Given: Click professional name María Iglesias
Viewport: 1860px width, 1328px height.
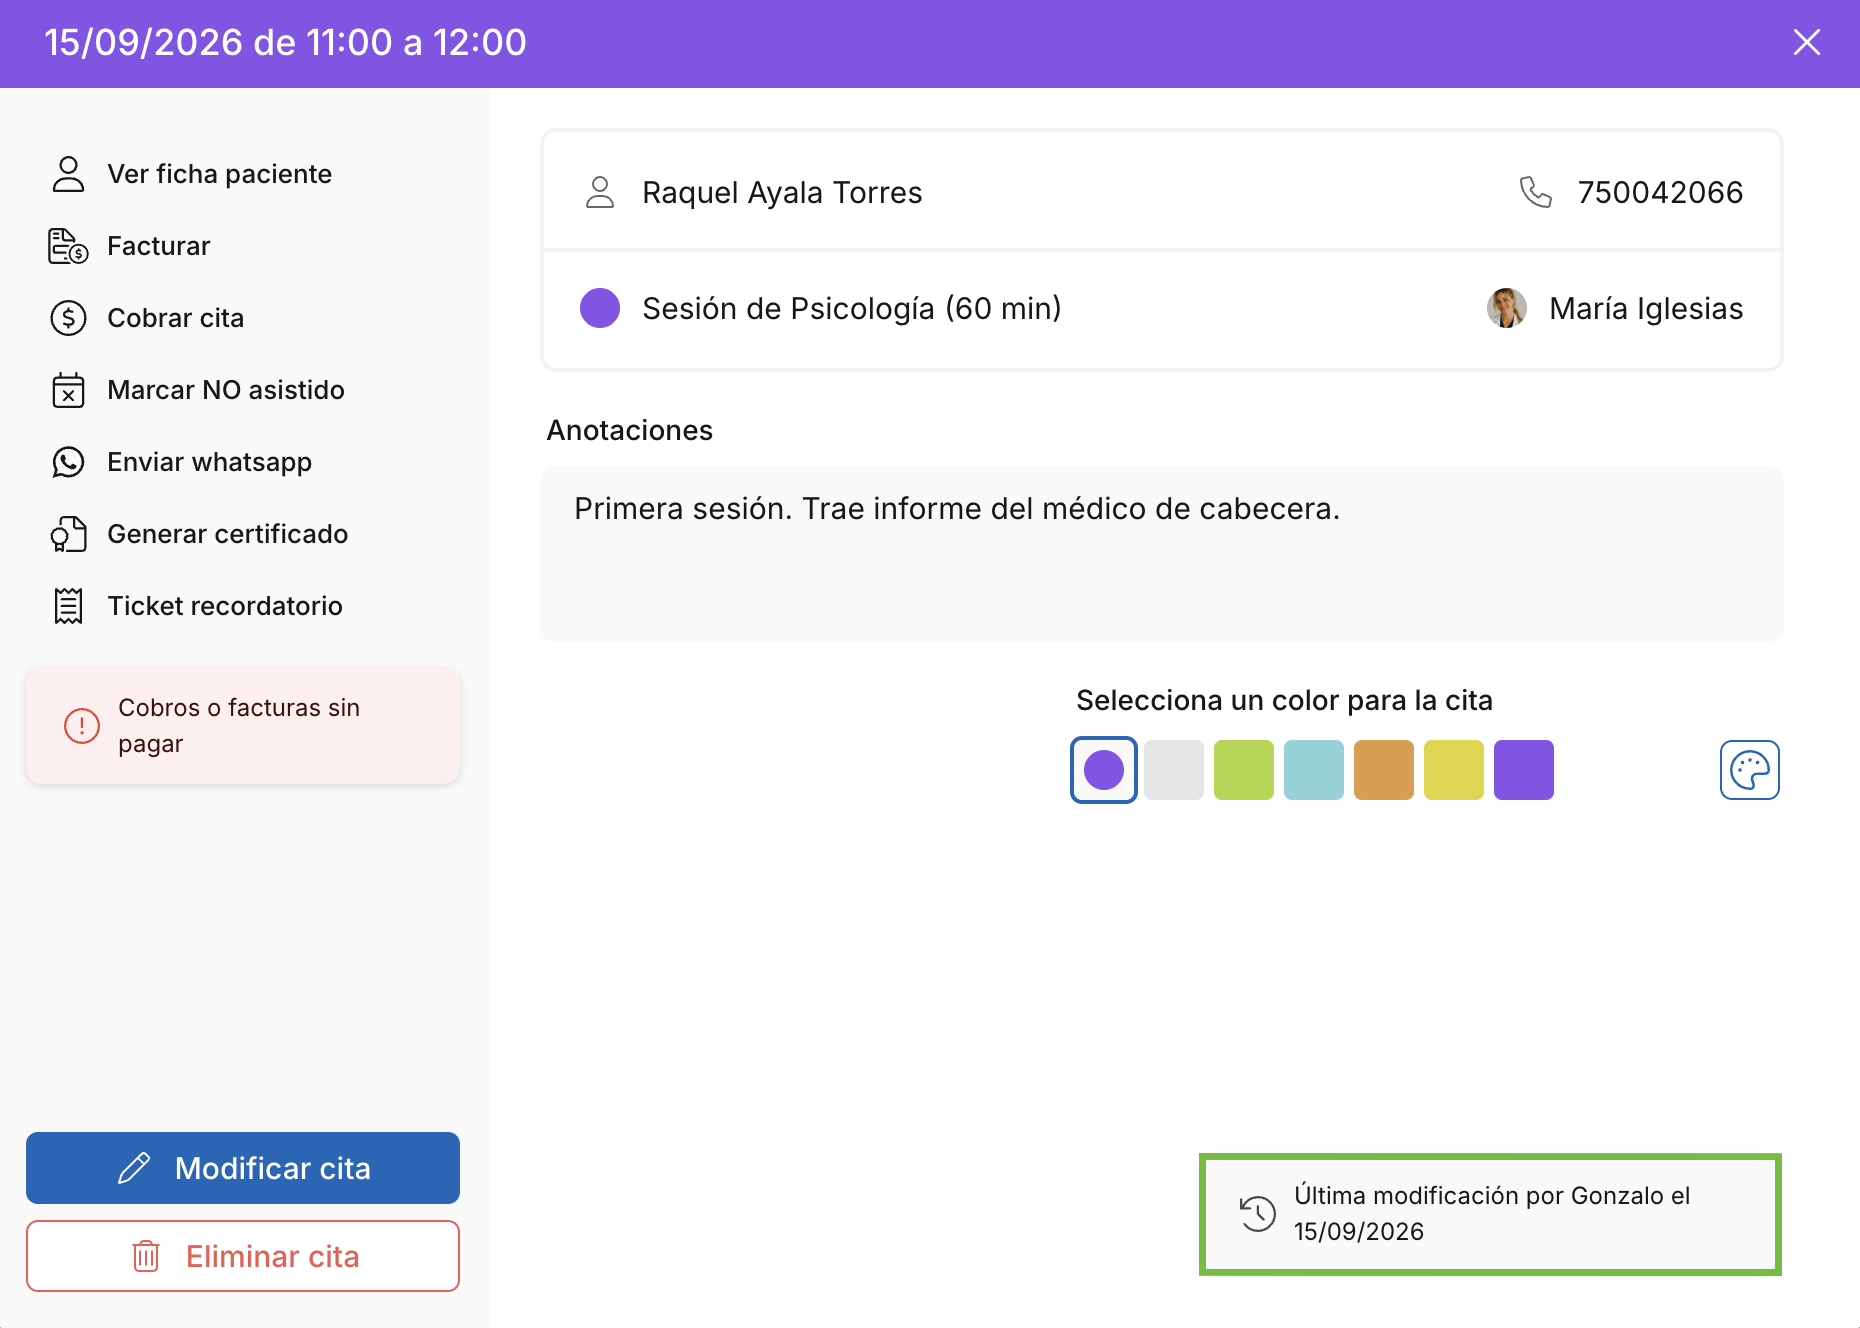Looking at the screenshot, I should pos(1646,308).
